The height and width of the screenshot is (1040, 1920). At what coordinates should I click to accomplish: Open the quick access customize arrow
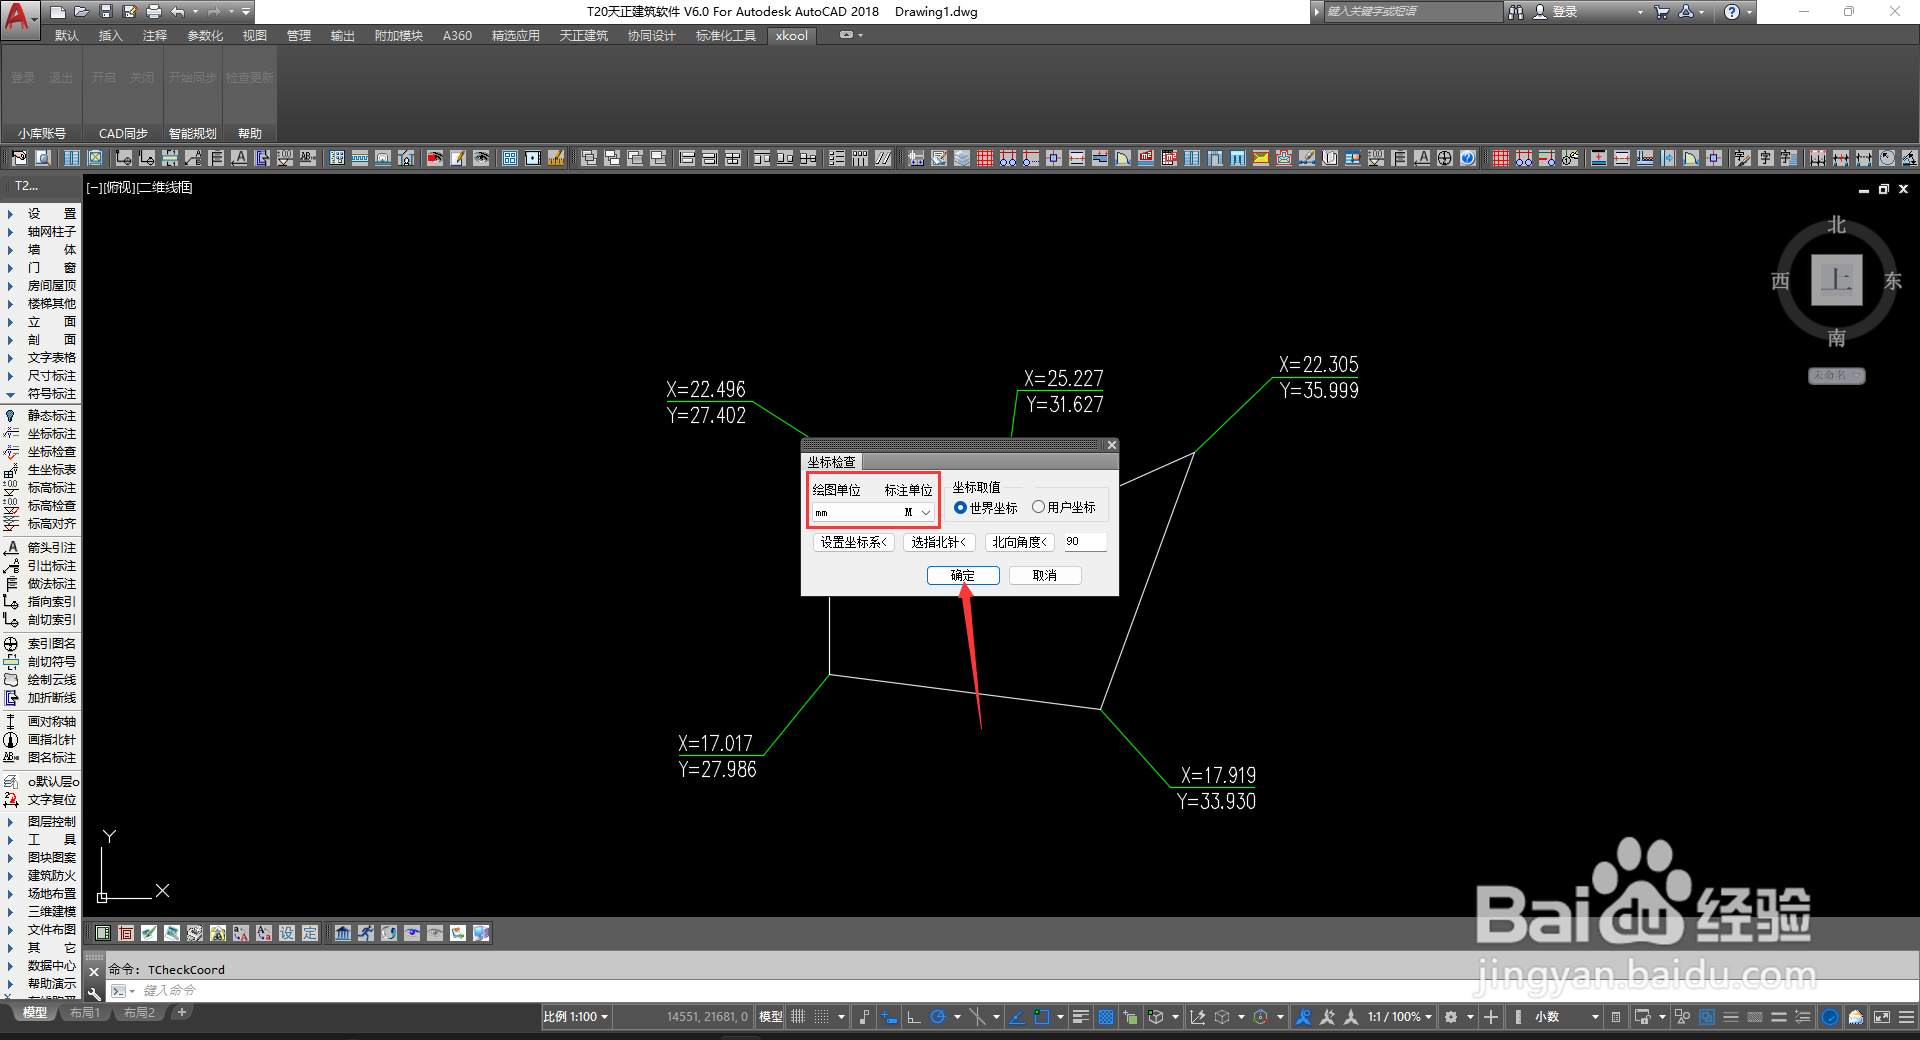tap(246, 12)
